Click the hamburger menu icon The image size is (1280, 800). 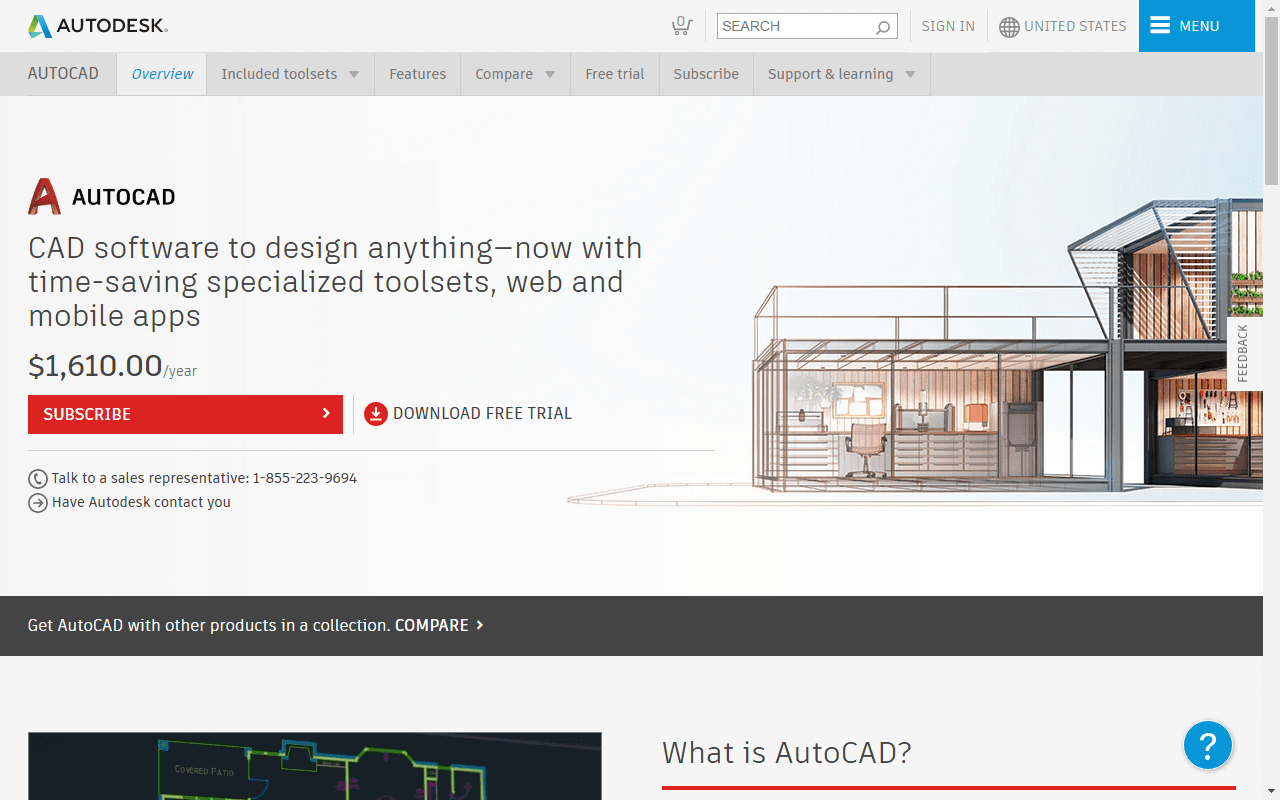[1160, 26]
